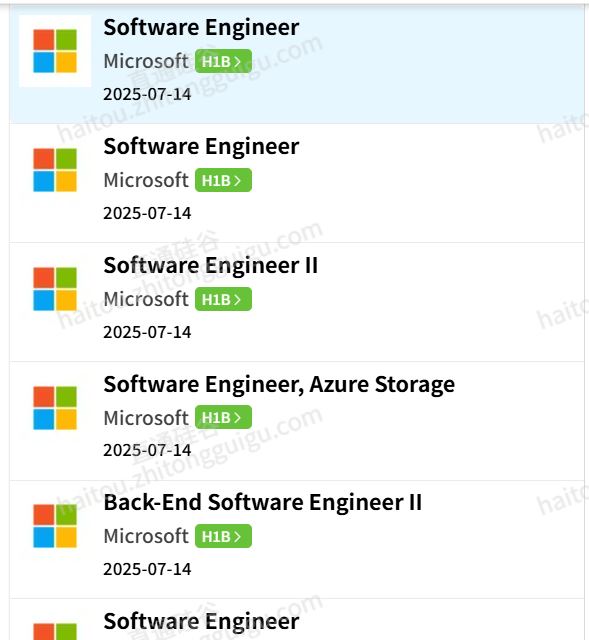Click Microsoft company name in Azure Storage listing
This screenshot has height=640, width=589.
[x=146, y=418]
